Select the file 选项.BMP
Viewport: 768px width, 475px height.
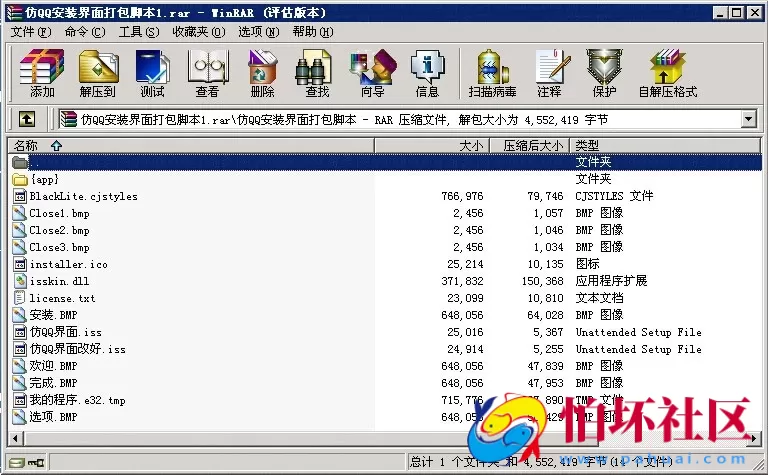(53, 417)
